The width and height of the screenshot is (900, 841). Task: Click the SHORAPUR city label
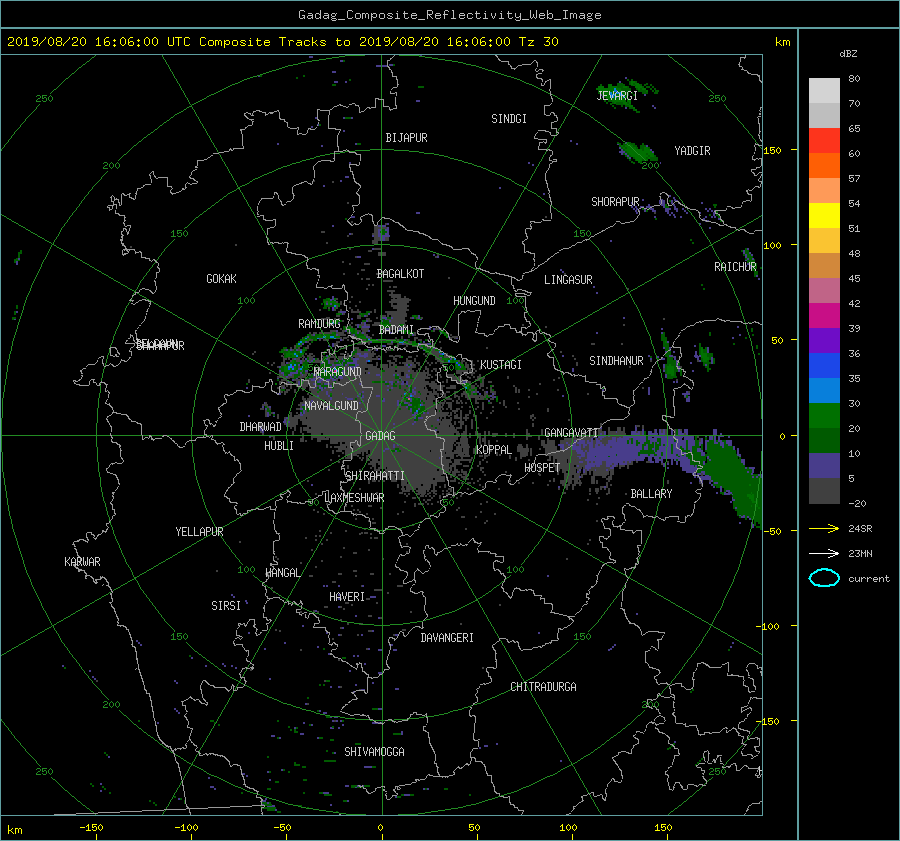[615, 202]
